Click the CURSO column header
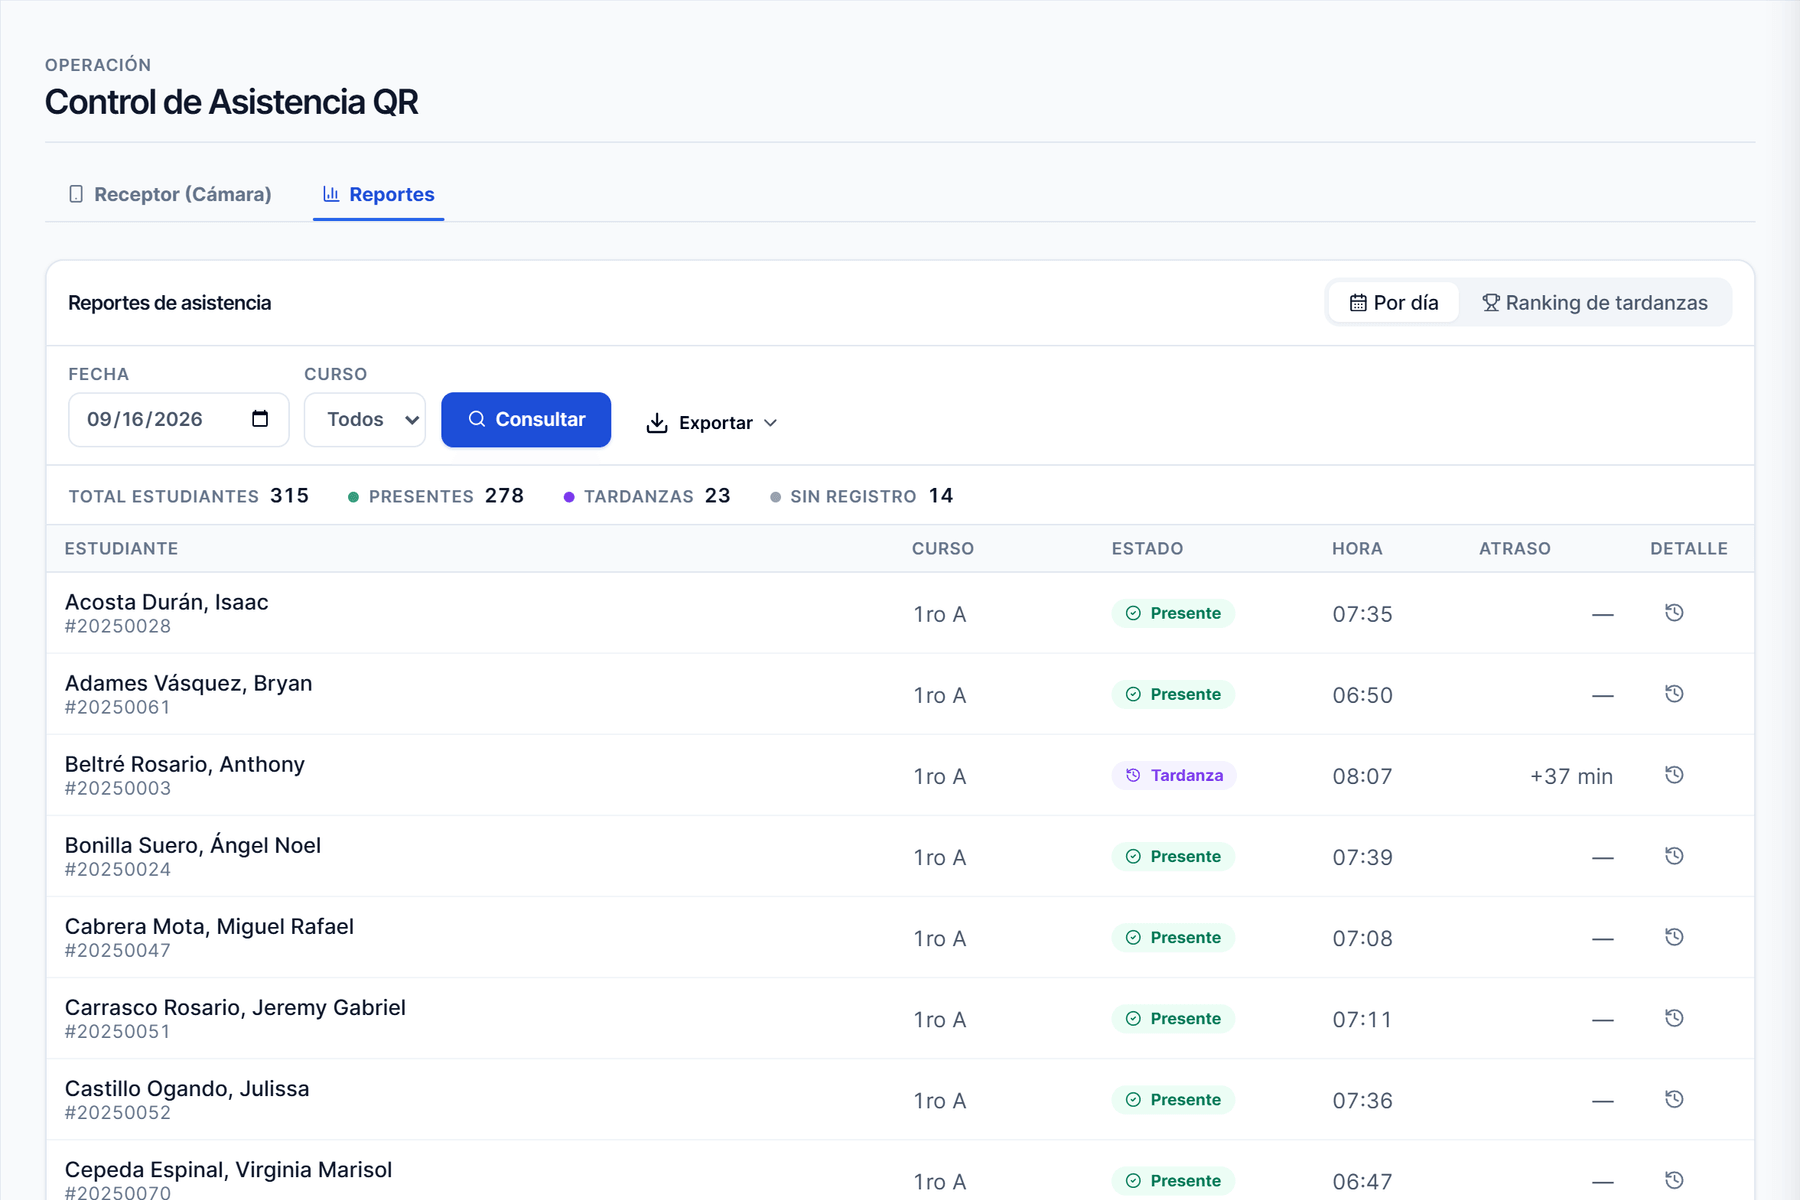Screen dimensions: 1800x1200 point(943,548)
